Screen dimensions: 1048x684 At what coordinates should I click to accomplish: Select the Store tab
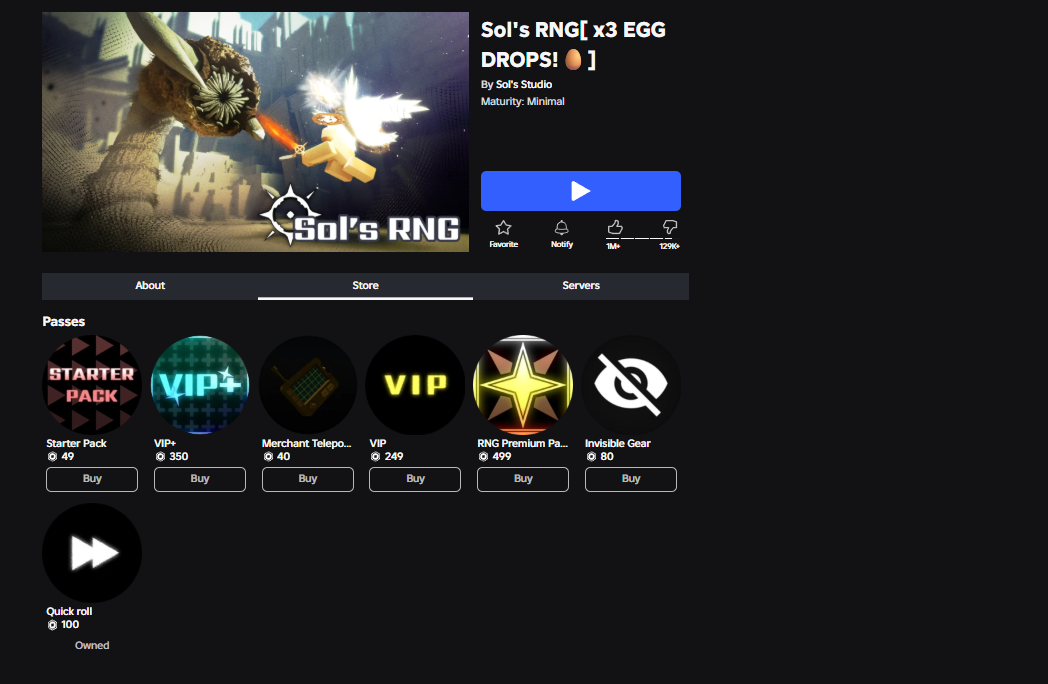tap(366, 286)
